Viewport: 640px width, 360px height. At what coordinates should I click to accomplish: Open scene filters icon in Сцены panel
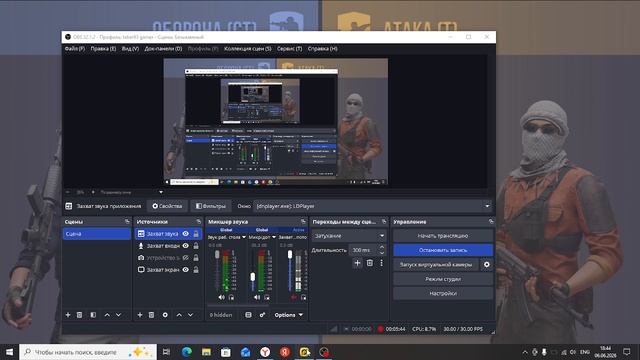point(93,315)
